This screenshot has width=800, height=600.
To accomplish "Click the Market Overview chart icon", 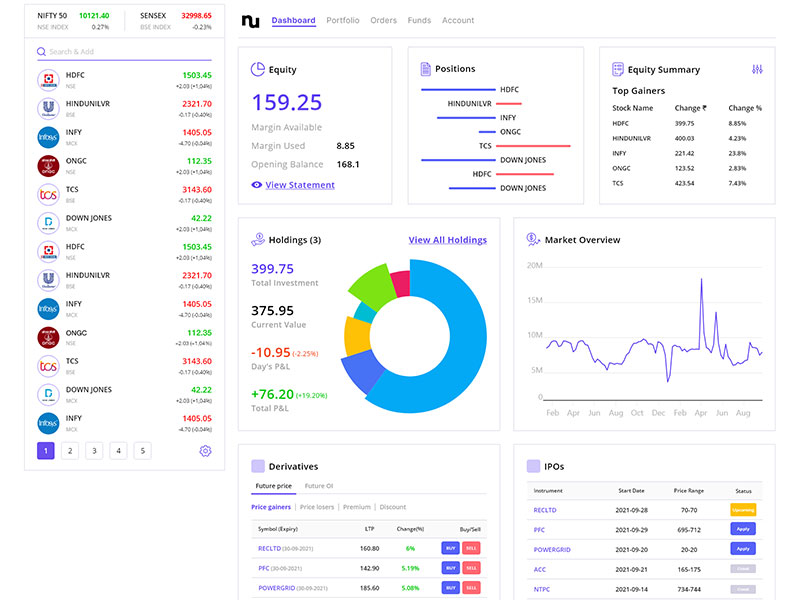I will [533, 239].
